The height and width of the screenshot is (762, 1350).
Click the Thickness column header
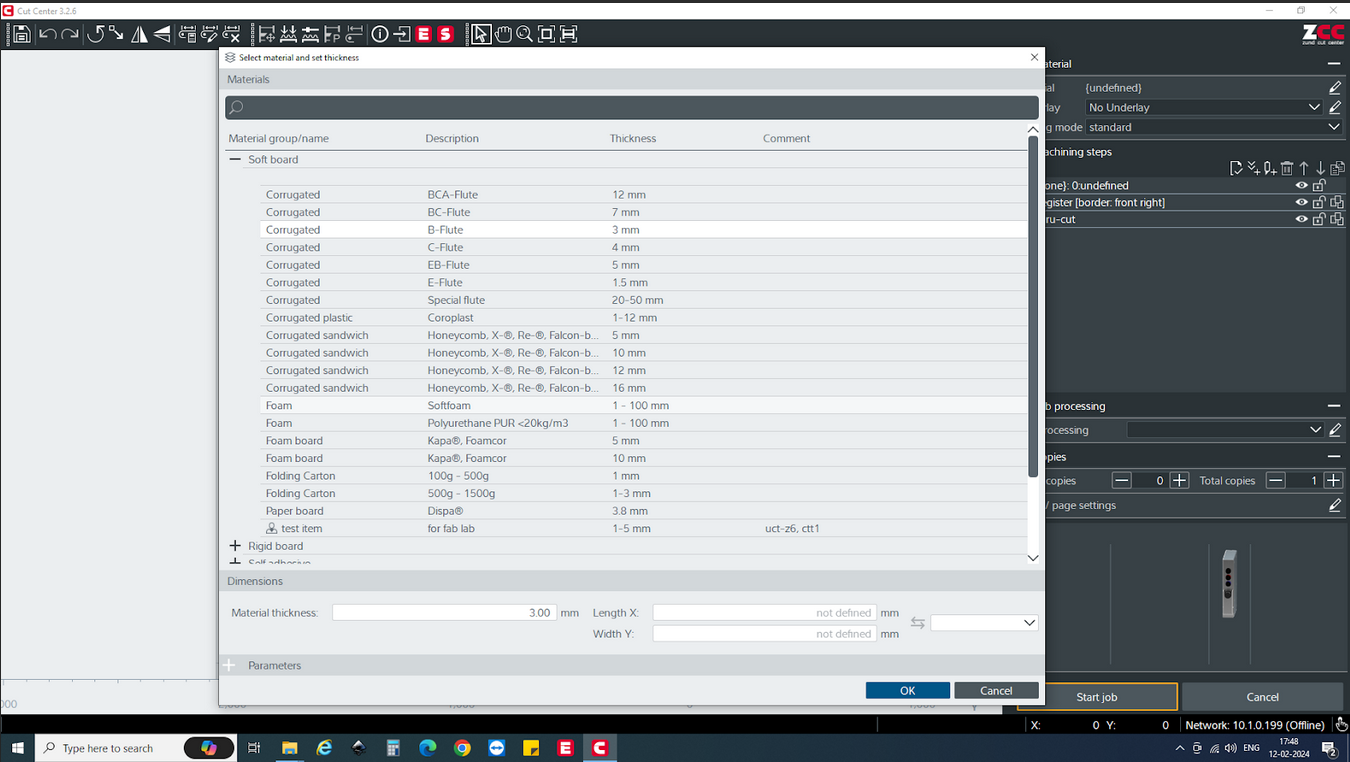633,138
